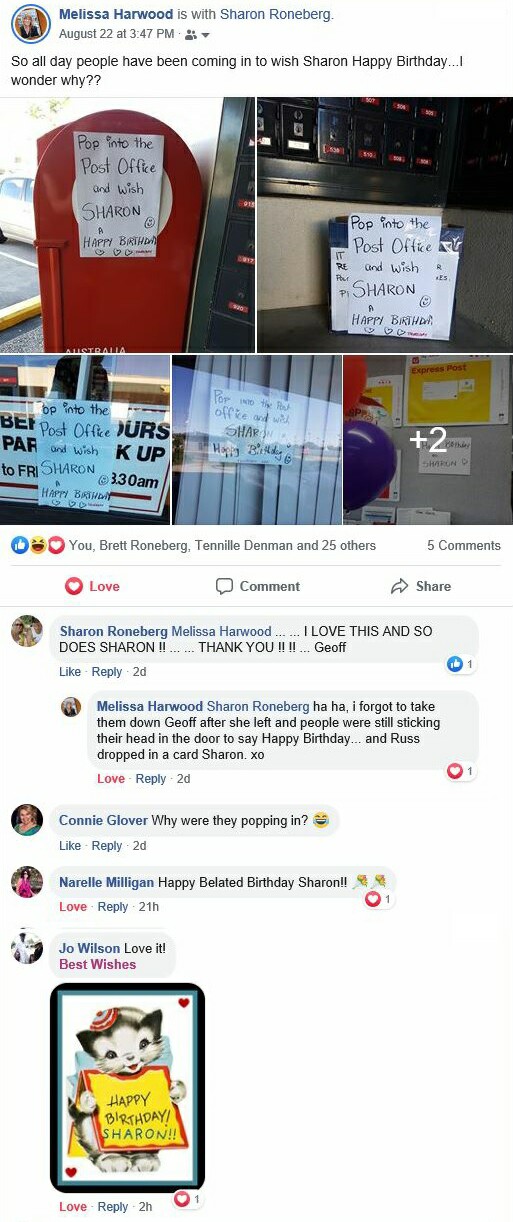Open the 5 Comments link
513x1222 pixels.
pyautogui.click(x=463, y=545)
